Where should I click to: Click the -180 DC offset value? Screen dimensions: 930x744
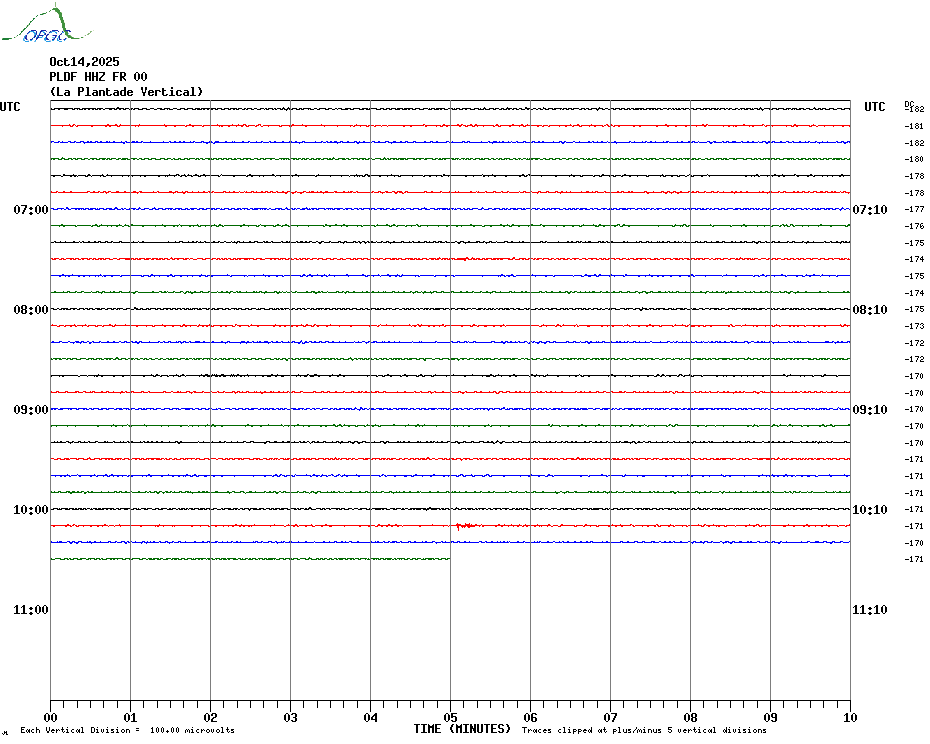pos(914,160)
